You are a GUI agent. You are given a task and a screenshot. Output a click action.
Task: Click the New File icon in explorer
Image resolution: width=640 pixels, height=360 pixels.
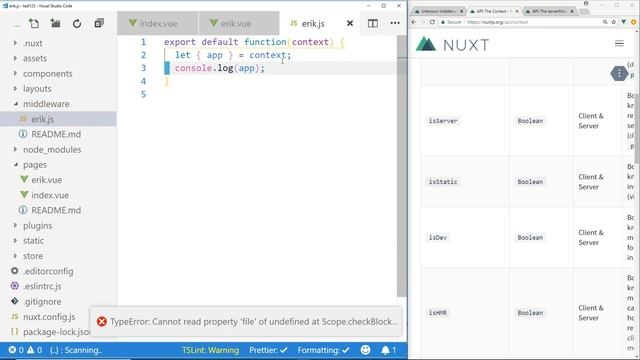[34, 23]
